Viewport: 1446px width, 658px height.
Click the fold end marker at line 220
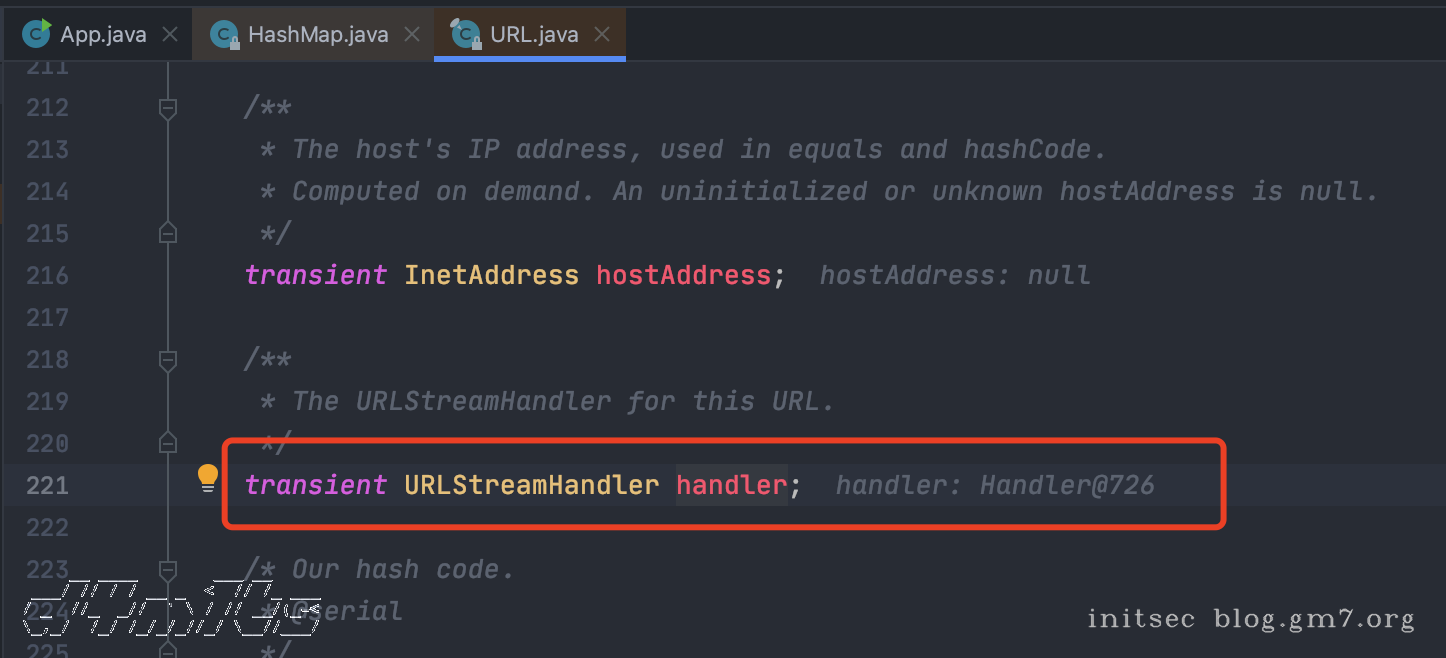point(168,443)
